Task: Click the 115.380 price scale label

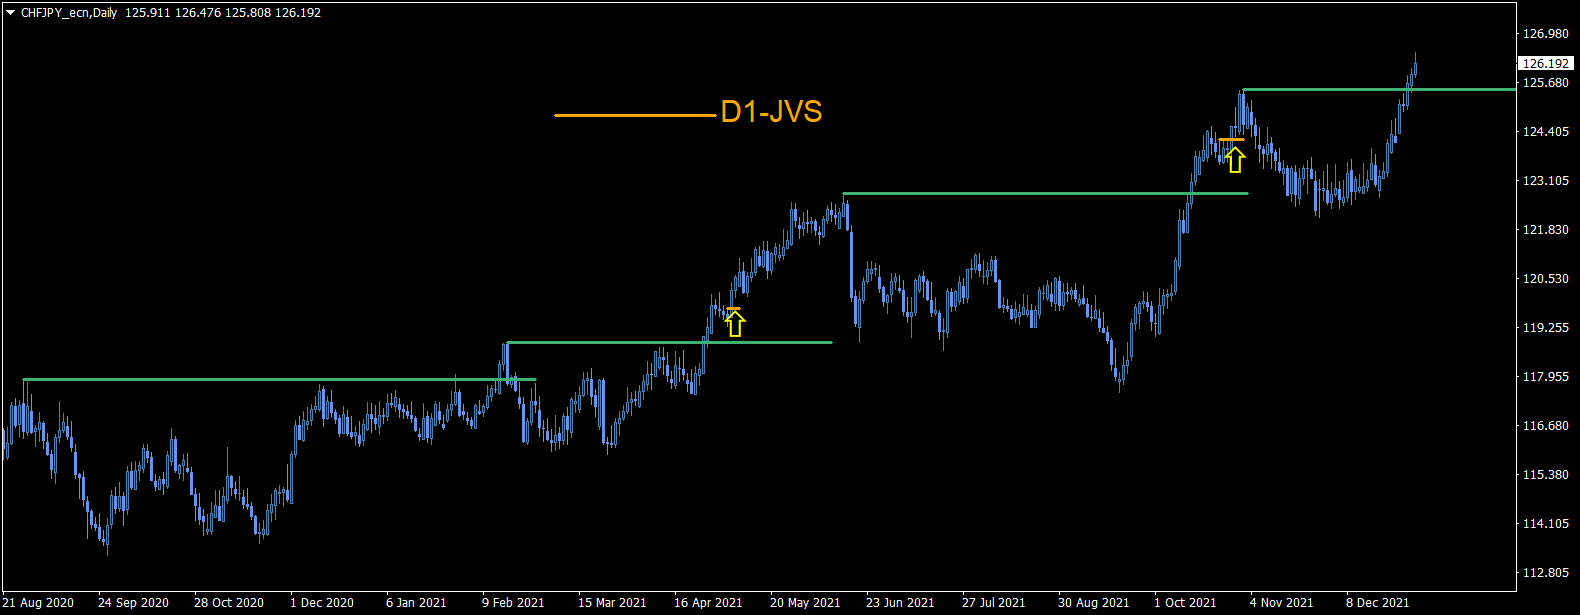Action: 1546,475
